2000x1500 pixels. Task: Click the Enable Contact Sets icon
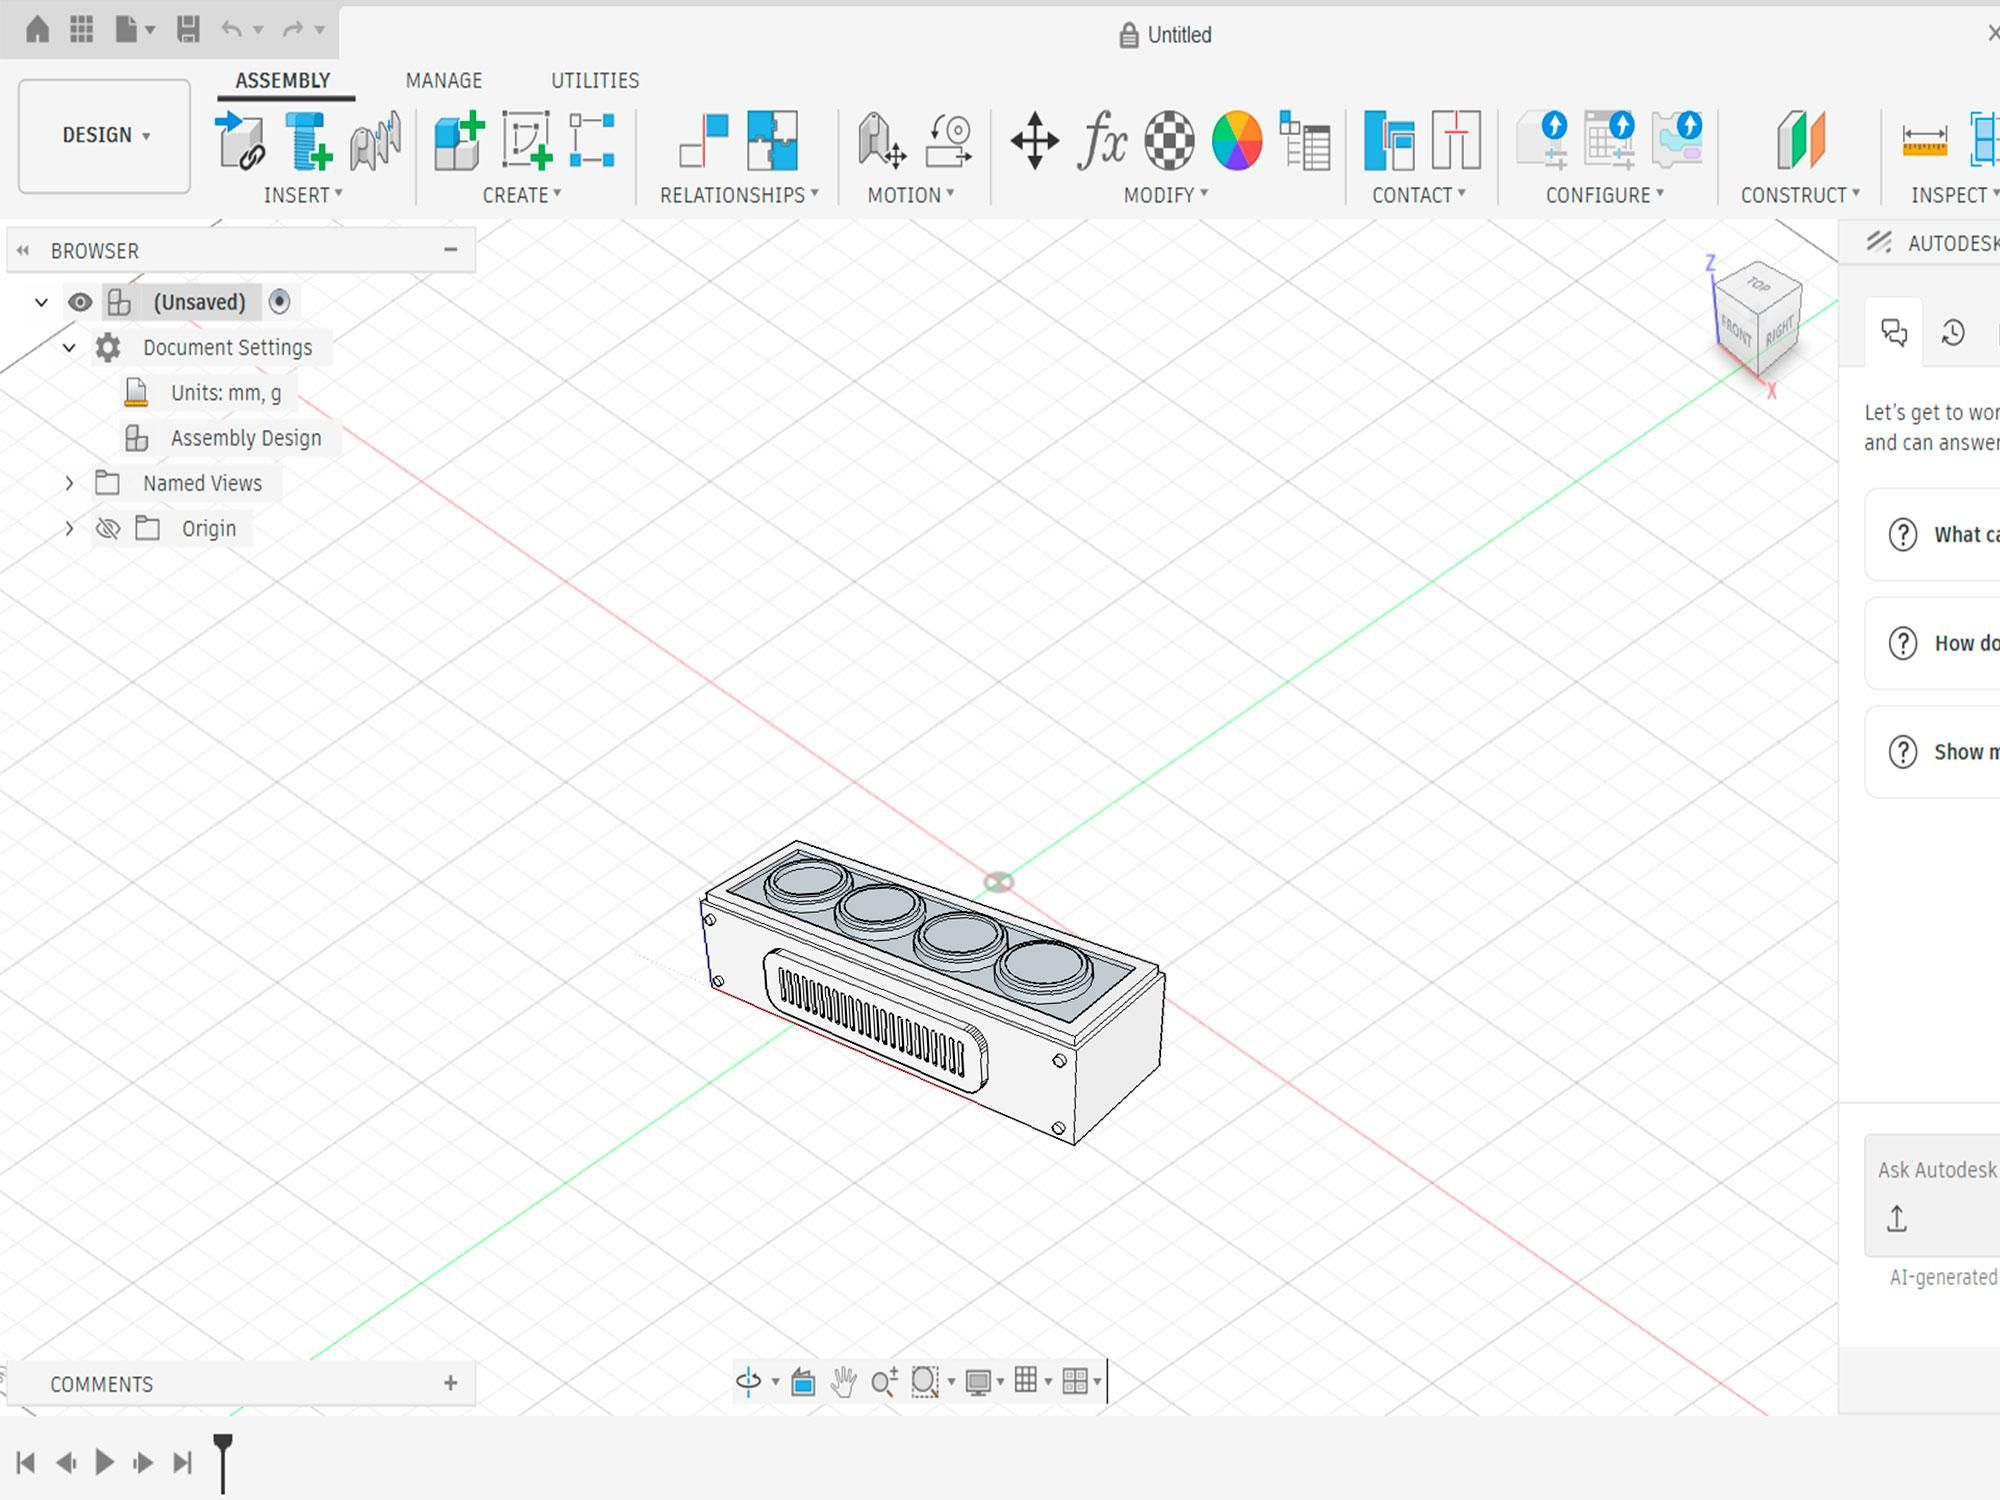coord(1389,140)
